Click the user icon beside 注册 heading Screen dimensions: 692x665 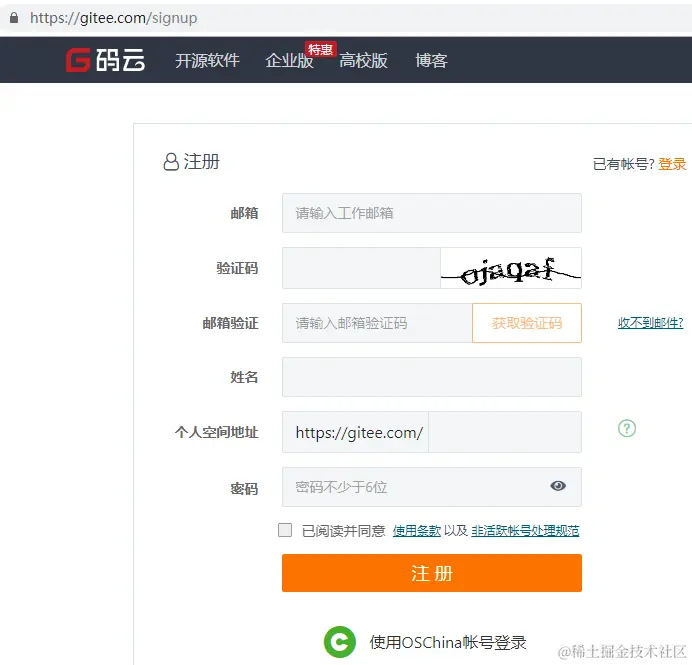(171, 162)
